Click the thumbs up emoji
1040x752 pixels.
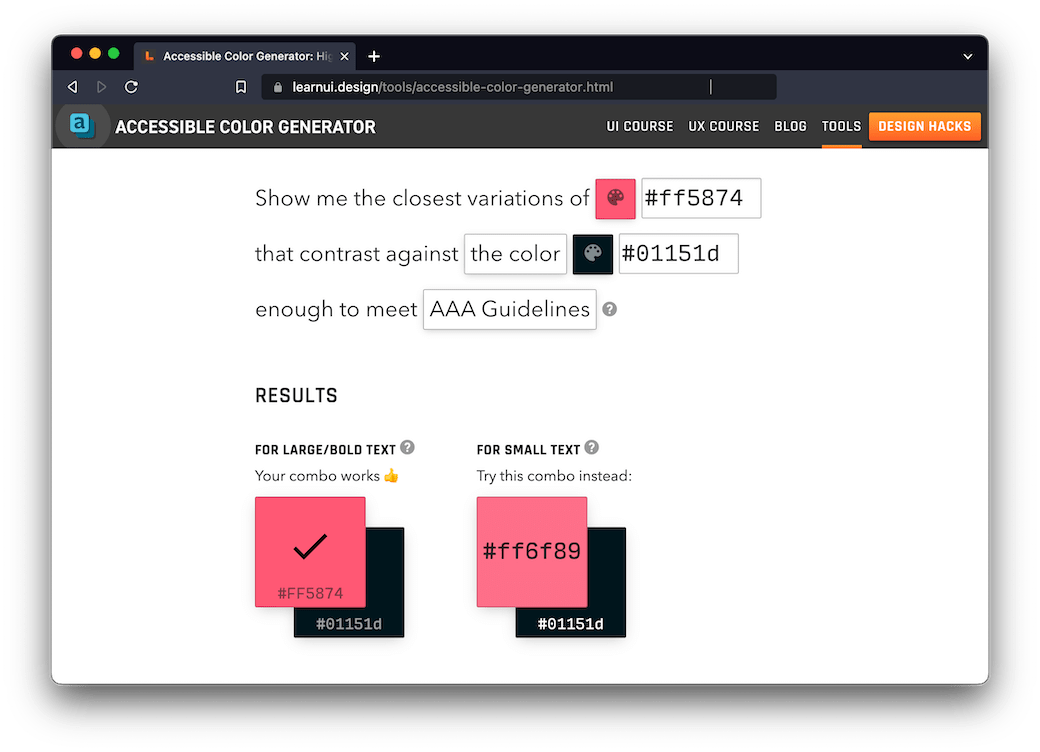tap(391, 475)
